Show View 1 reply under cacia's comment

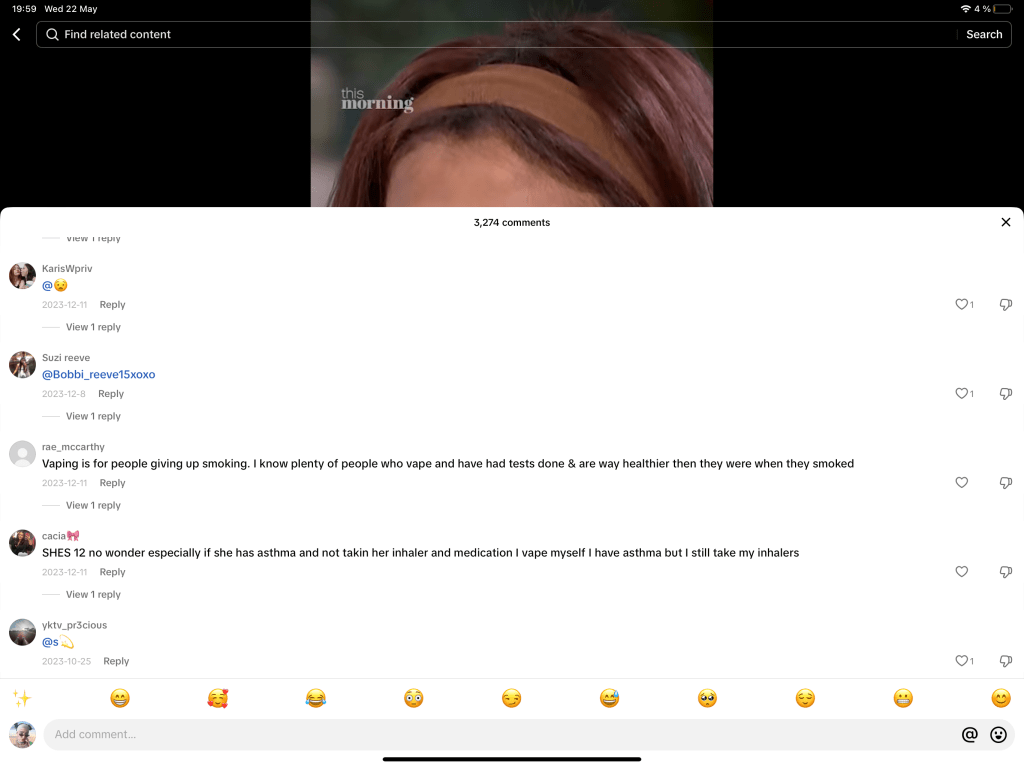[x=93, y=595]
